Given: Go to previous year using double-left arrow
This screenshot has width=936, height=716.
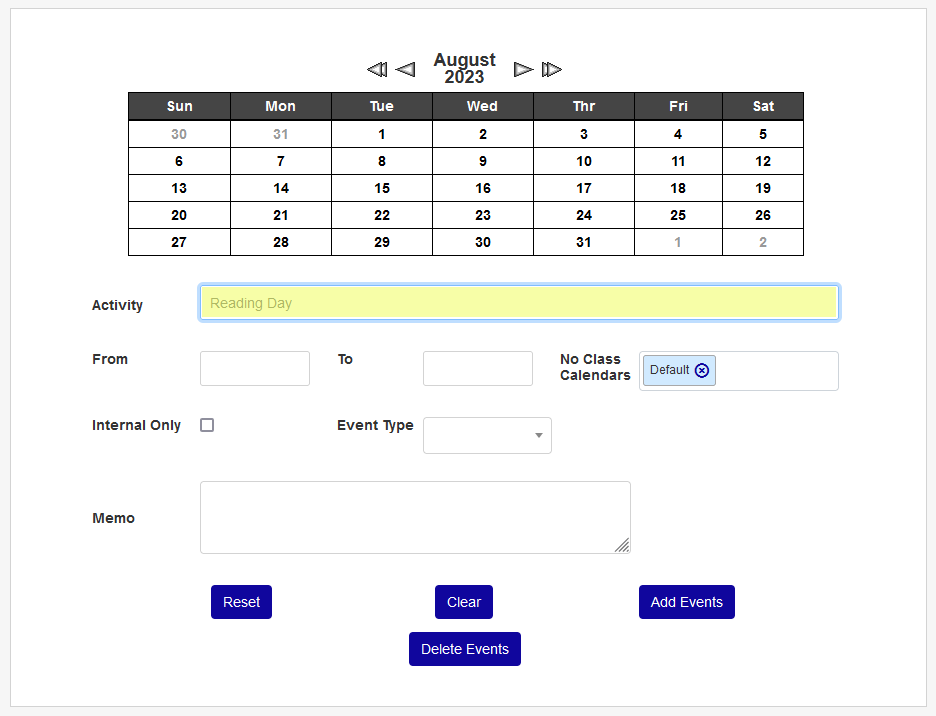Looking at the screenshot, I should [x=376, y=69].
